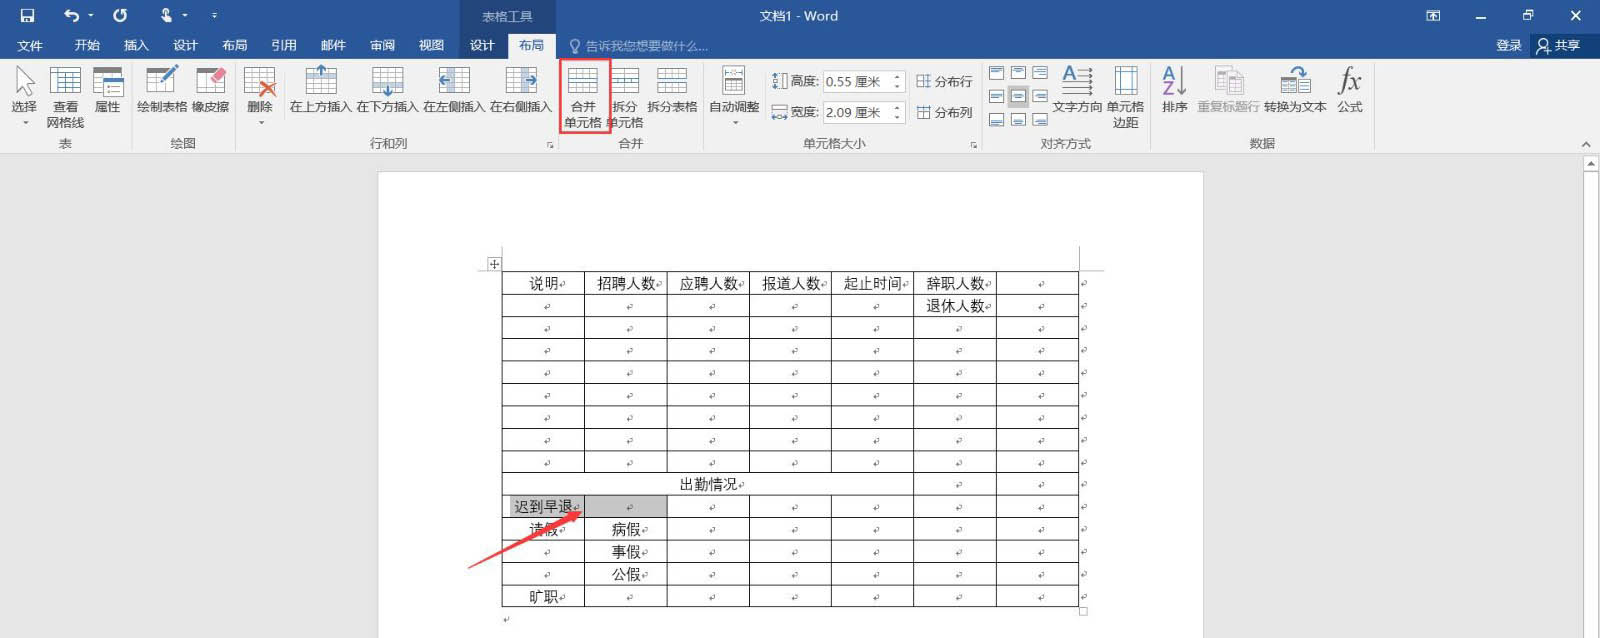Click Convert to Text (转换为文本)
Image resolution: width=1600 pixels, height=638 pixels.
tap(1295, 90)
